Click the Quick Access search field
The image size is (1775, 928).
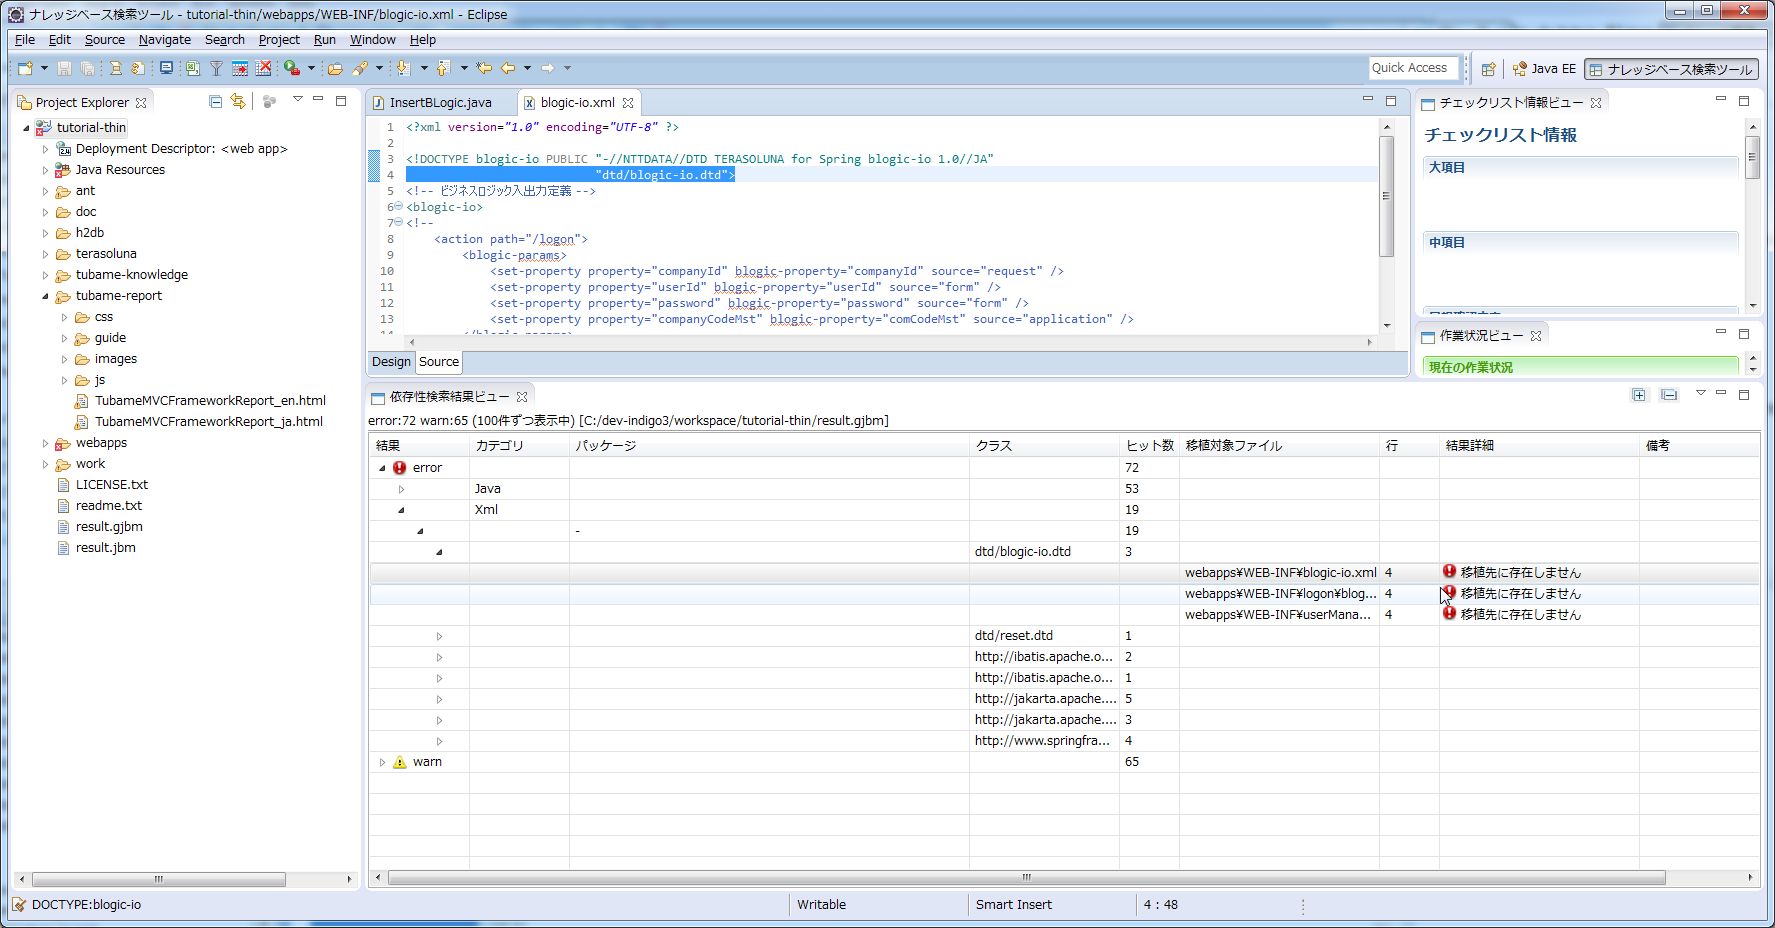1413,68
